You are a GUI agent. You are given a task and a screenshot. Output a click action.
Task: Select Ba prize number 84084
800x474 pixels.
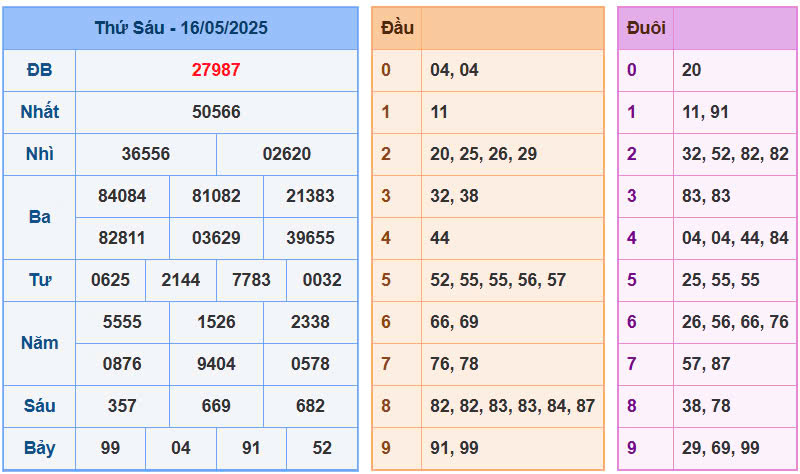(122, 196)
